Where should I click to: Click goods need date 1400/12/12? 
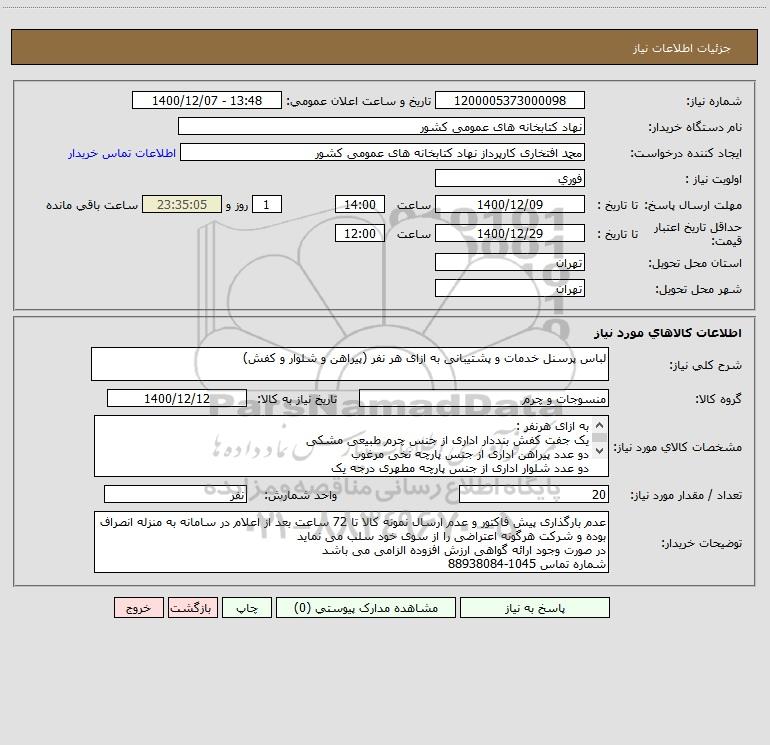tap(177, 398)
